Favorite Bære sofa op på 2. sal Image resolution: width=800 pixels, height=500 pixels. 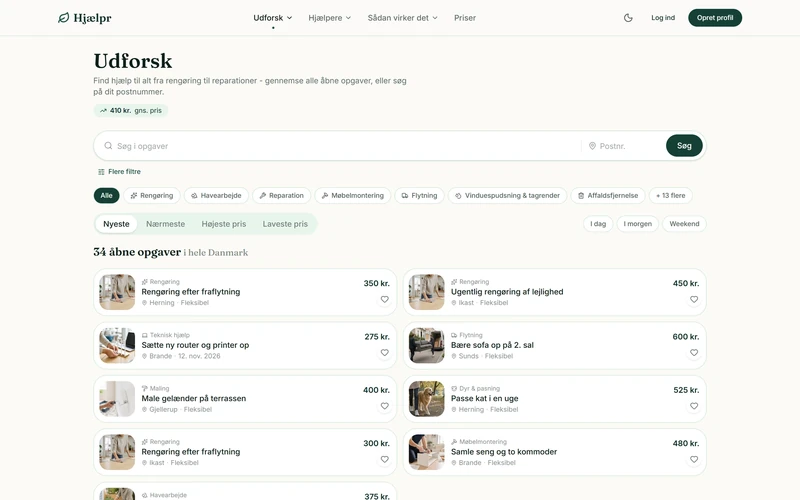point(694,353)
